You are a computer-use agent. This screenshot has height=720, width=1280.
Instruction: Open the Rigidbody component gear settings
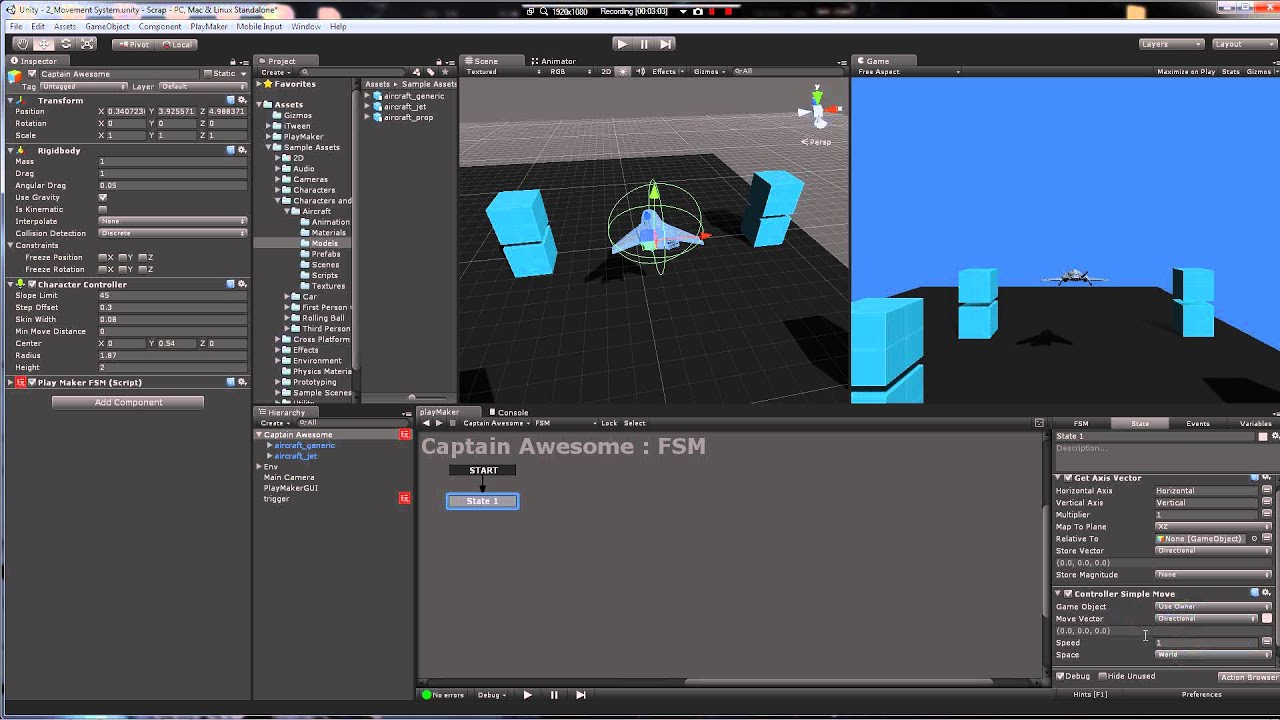[x=242, y=150]
